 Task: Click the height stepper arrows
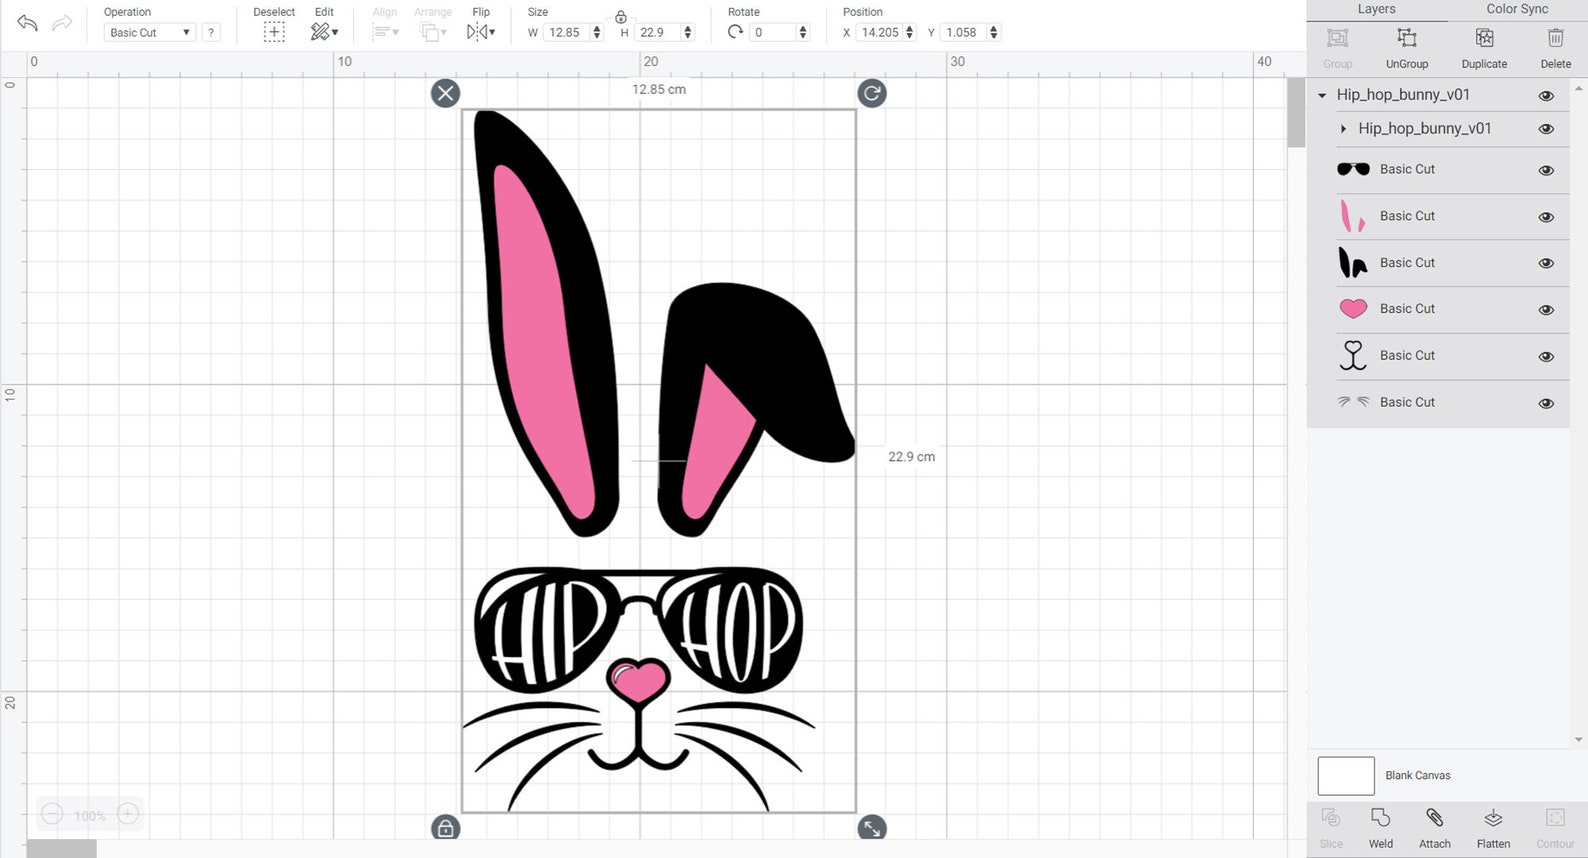click(x=687, y=32)
